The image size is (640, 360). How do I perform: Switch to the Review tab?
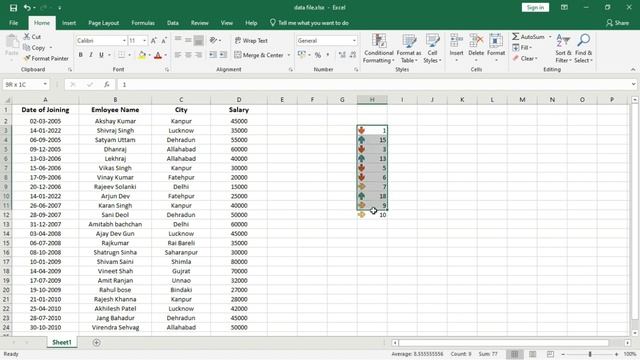tap(200, 23)
